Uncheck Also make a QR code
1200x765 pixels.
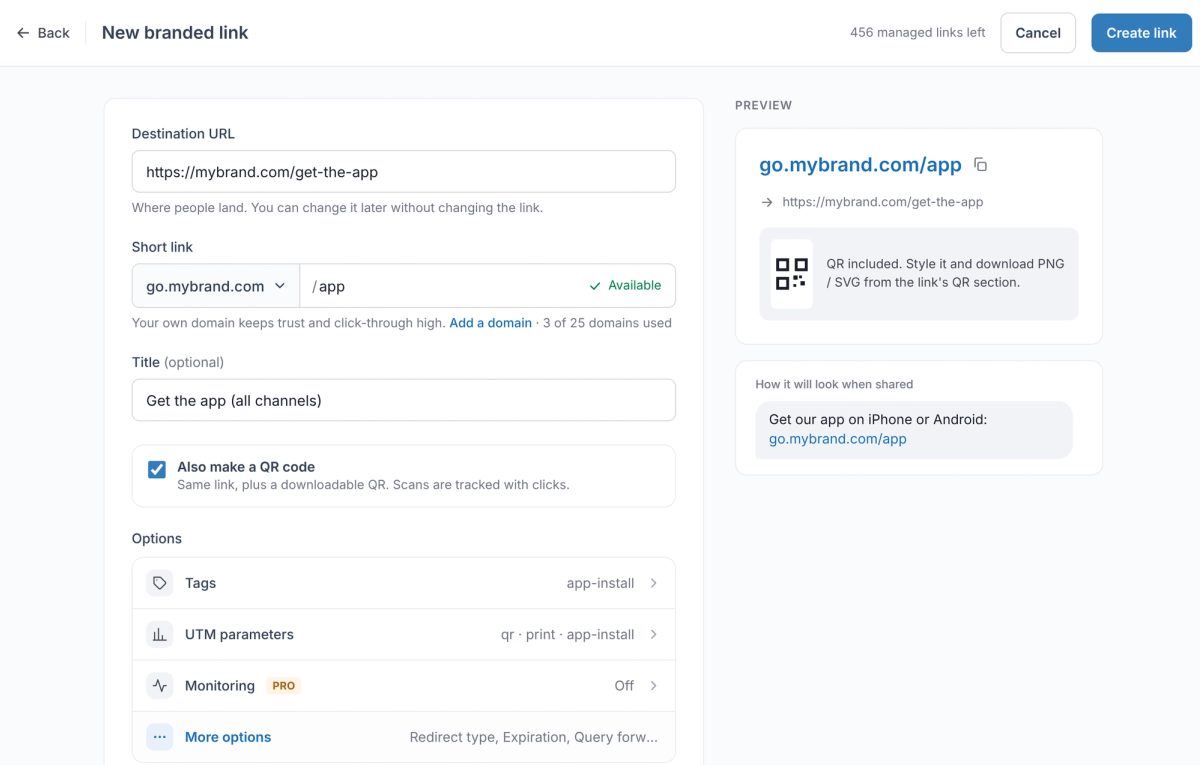coord(157,470)
